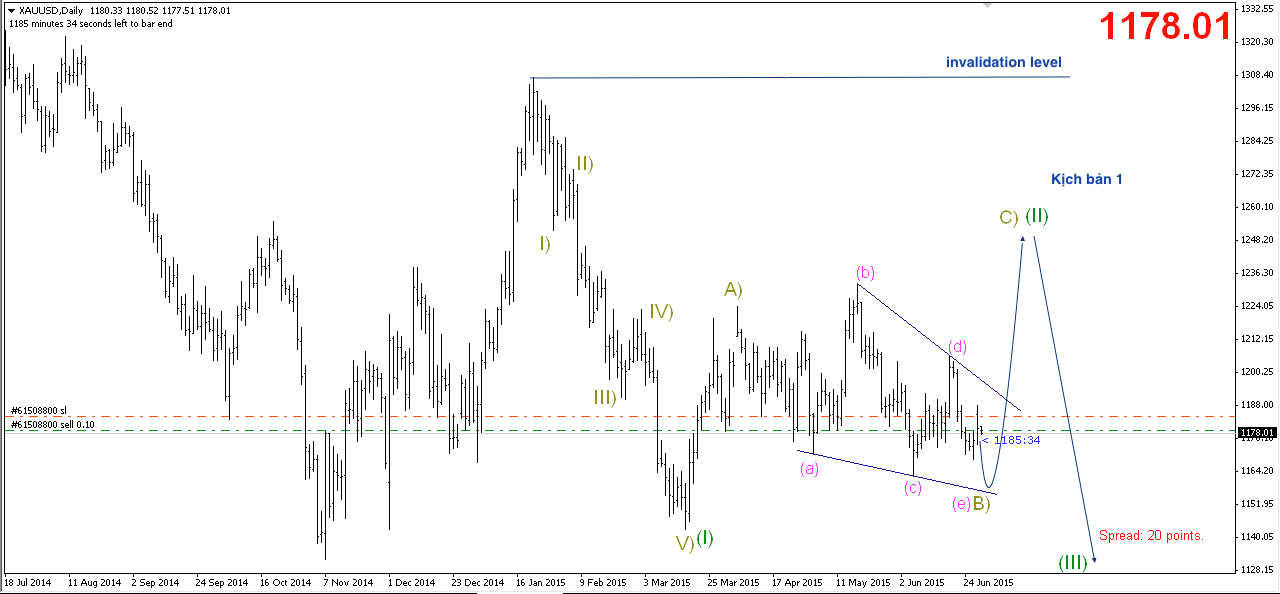Screen dimensions: 1280x594
Task: Select the "#61508800 sell 0.10" order label
Action: 53,425
